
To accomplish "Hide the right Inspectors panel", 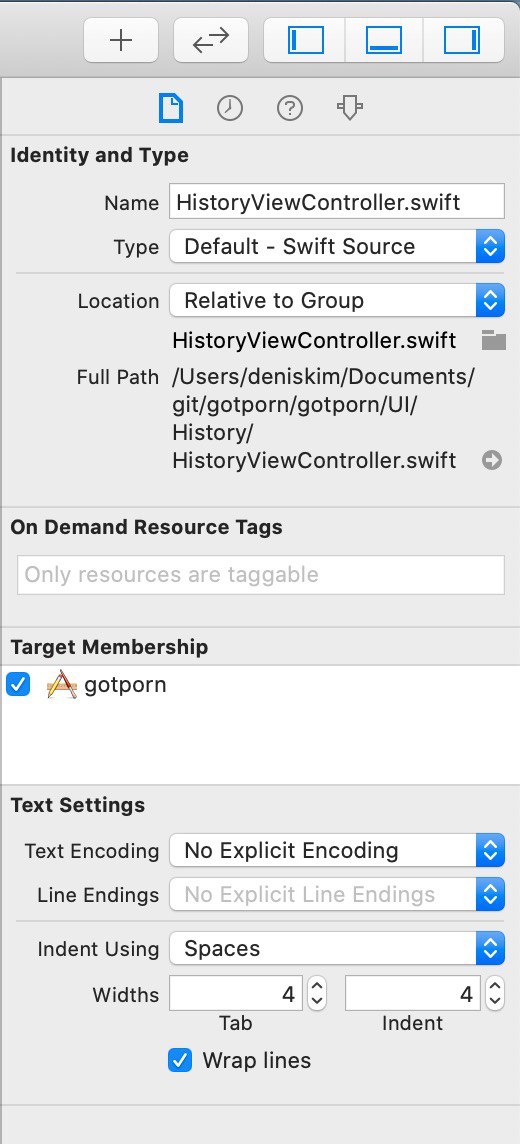I will [x=462, y=40].
